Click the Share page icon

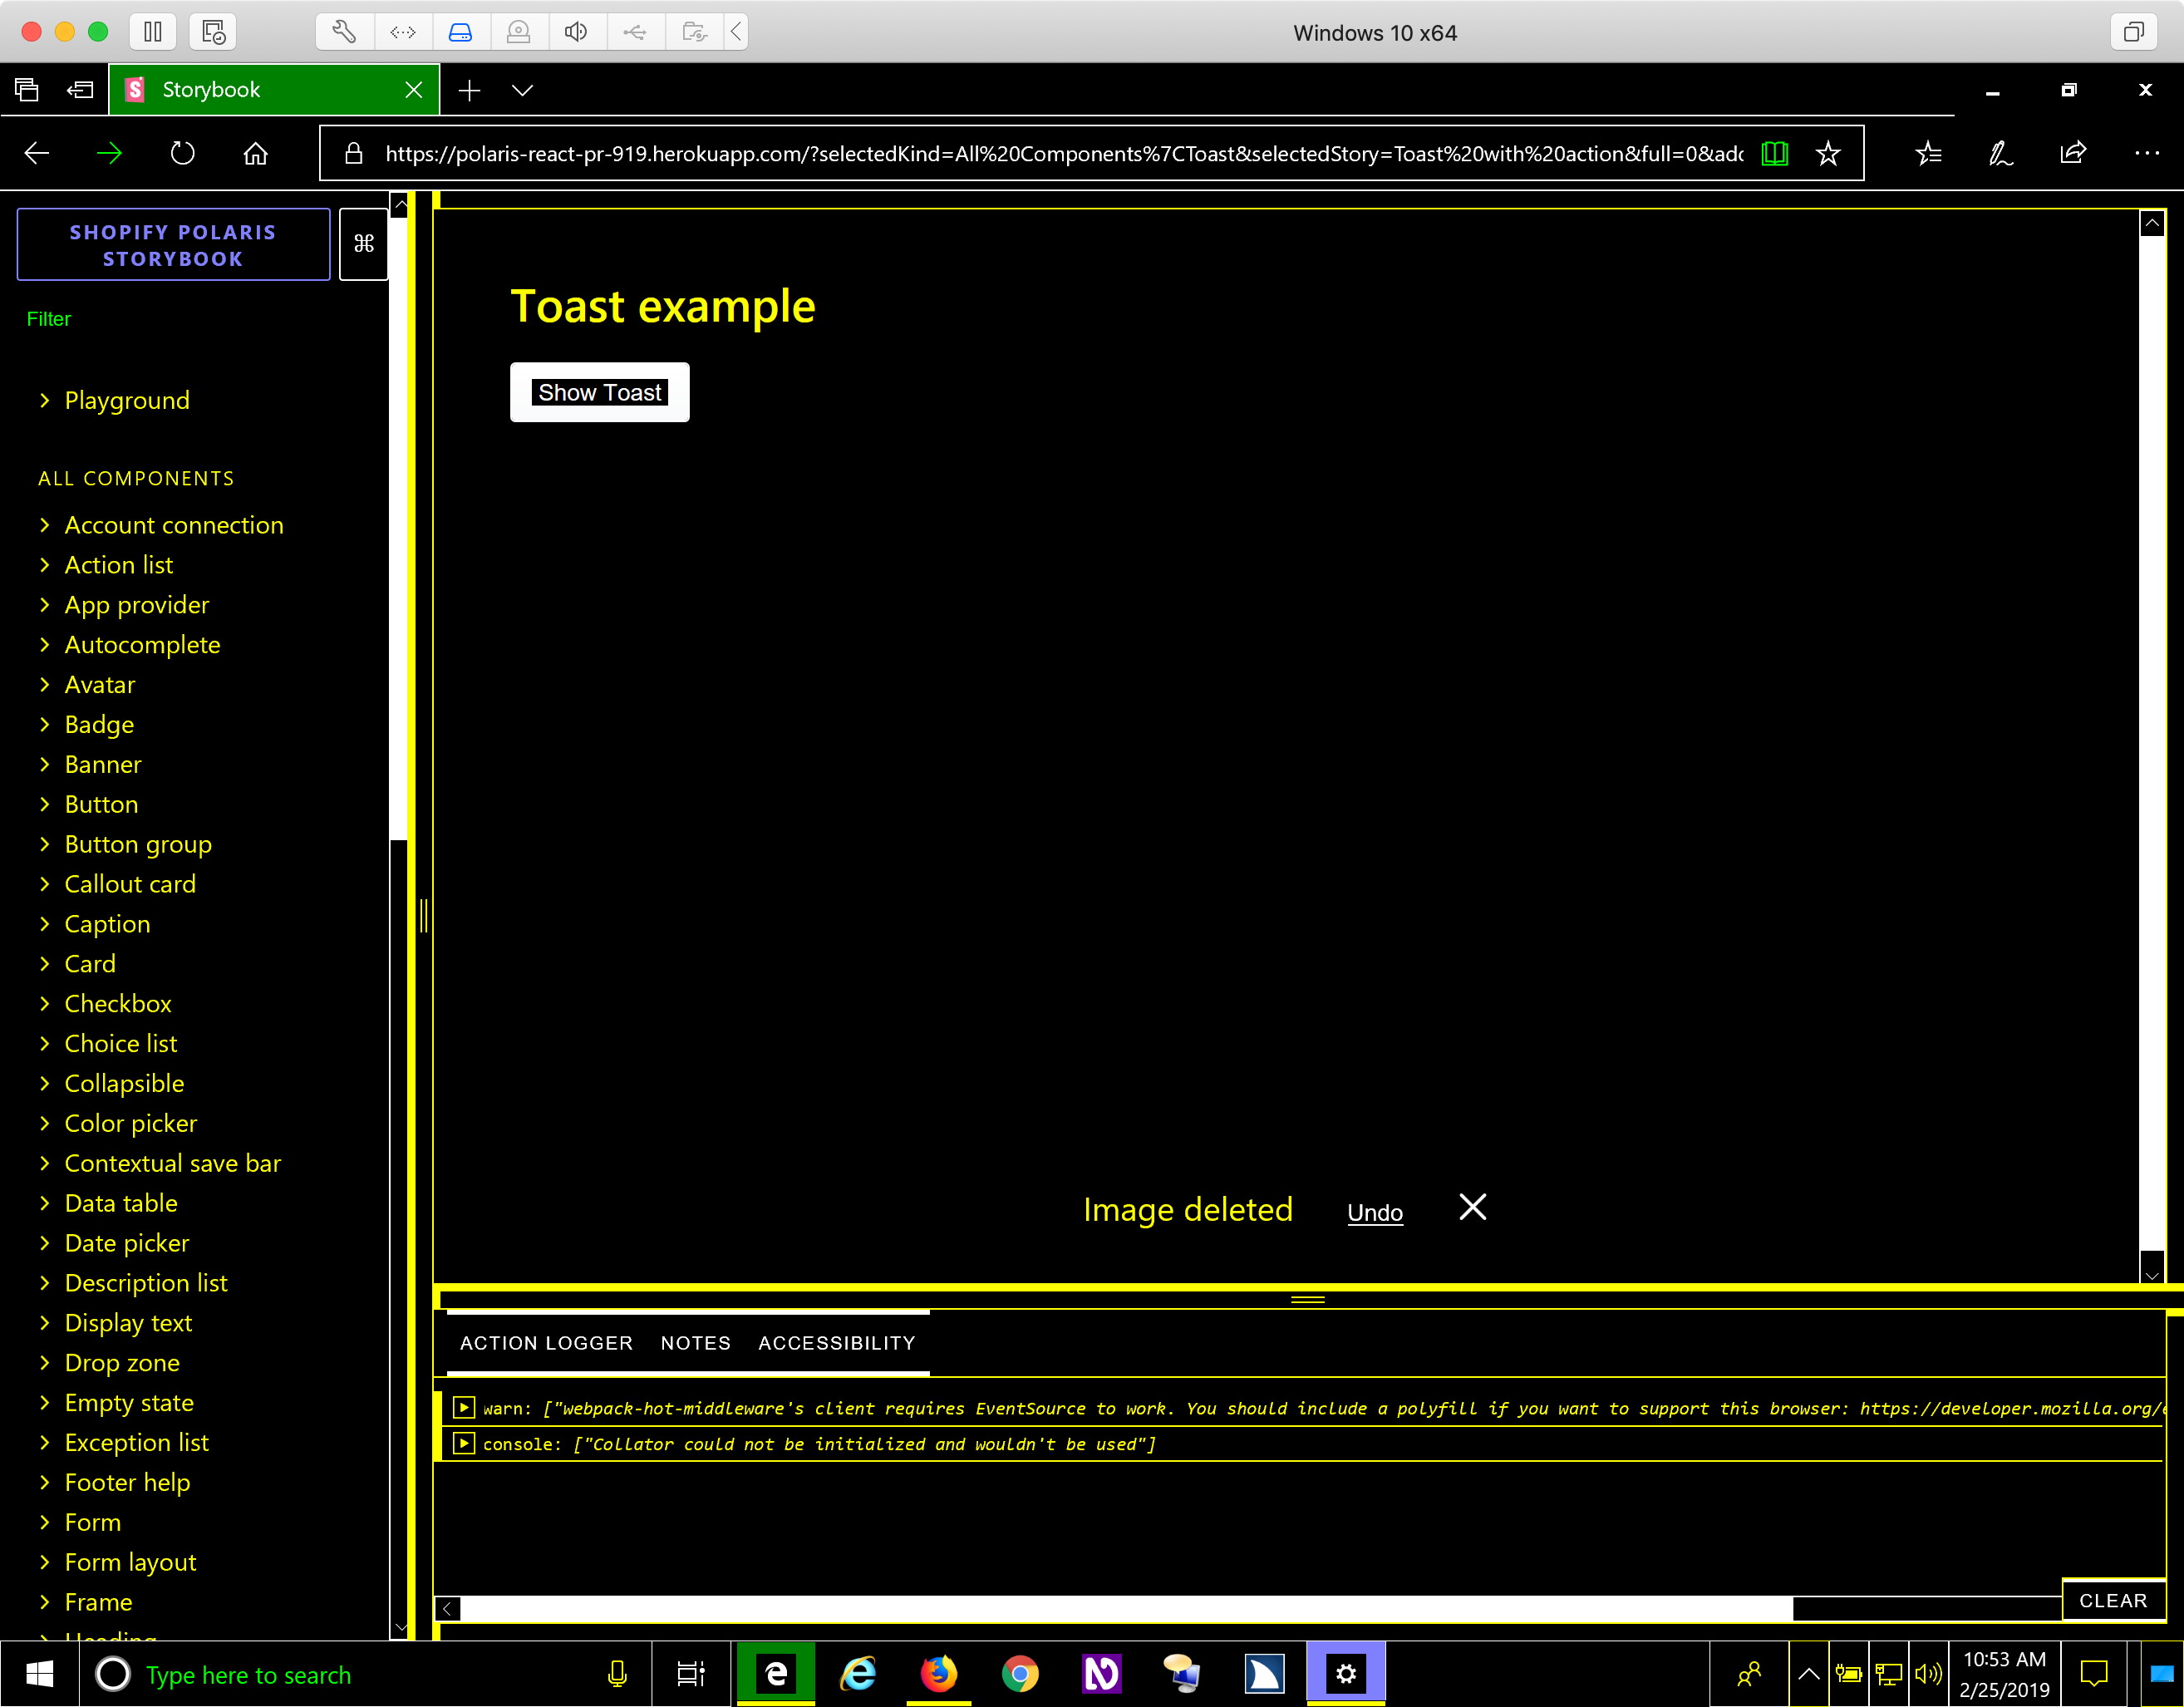(2073, 153)
